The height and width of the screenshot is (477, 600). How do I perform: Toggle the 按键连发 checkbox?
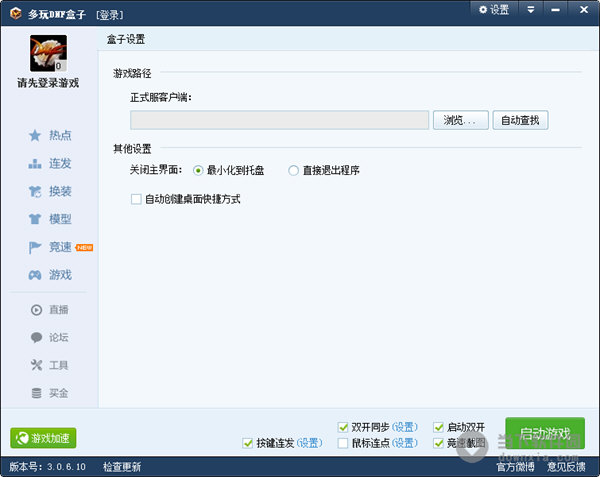point(248,443)
